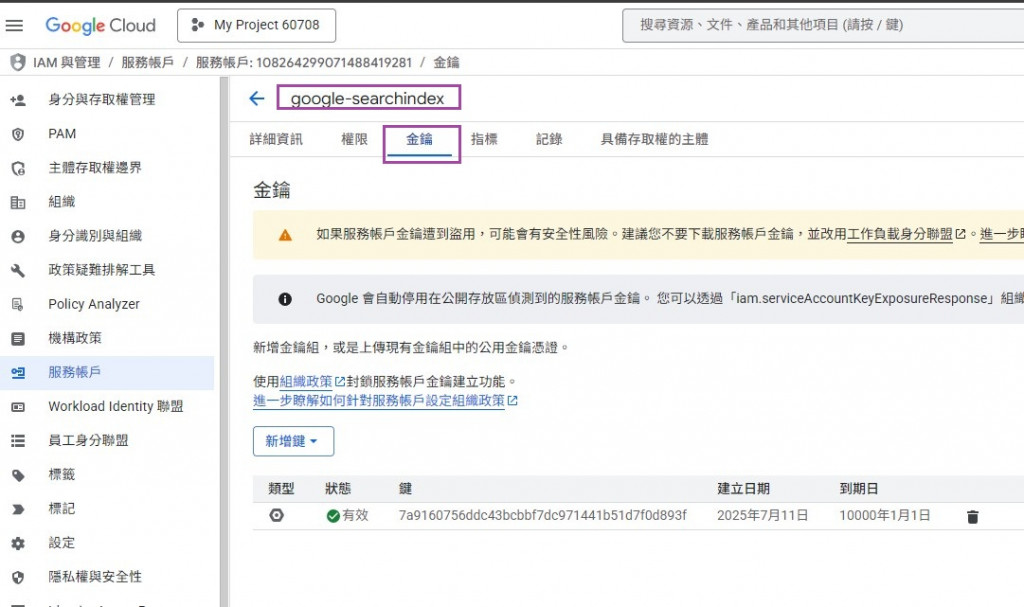Click the 身分與存取權管理 person-add icon

pos(18,100)
